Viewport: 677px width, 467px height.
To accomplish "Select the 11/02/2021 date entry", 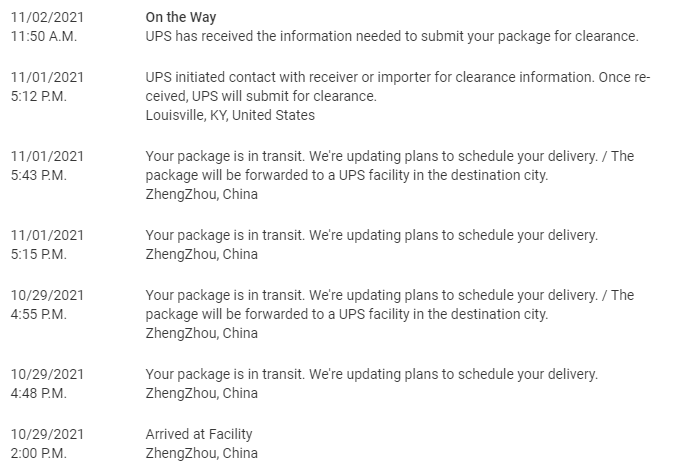I will pyautogui.click(x=47, y=17).
